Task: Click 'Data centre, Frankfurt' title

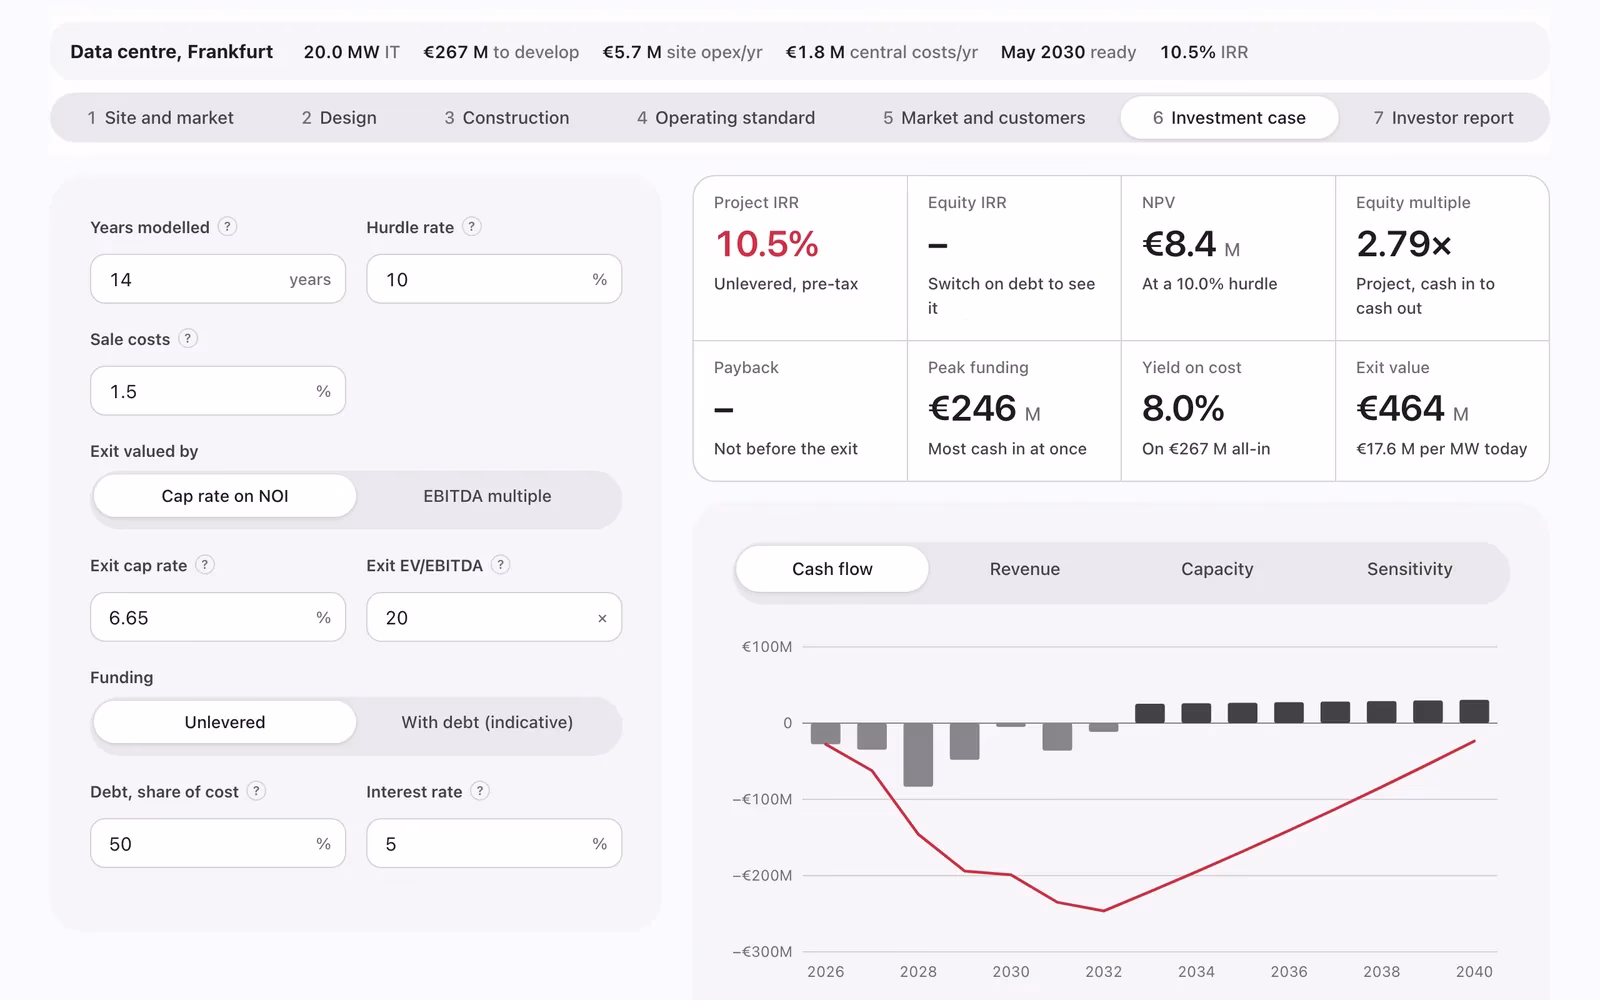Action: click(171, 52)
